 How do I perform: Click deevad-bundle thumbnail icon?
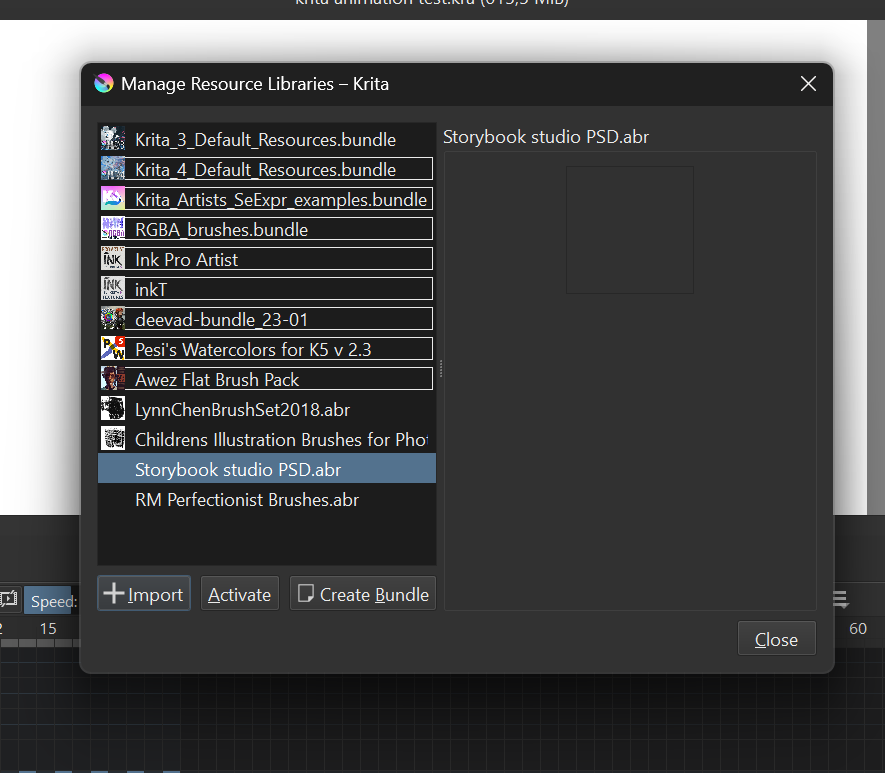[x=113, y=318]
